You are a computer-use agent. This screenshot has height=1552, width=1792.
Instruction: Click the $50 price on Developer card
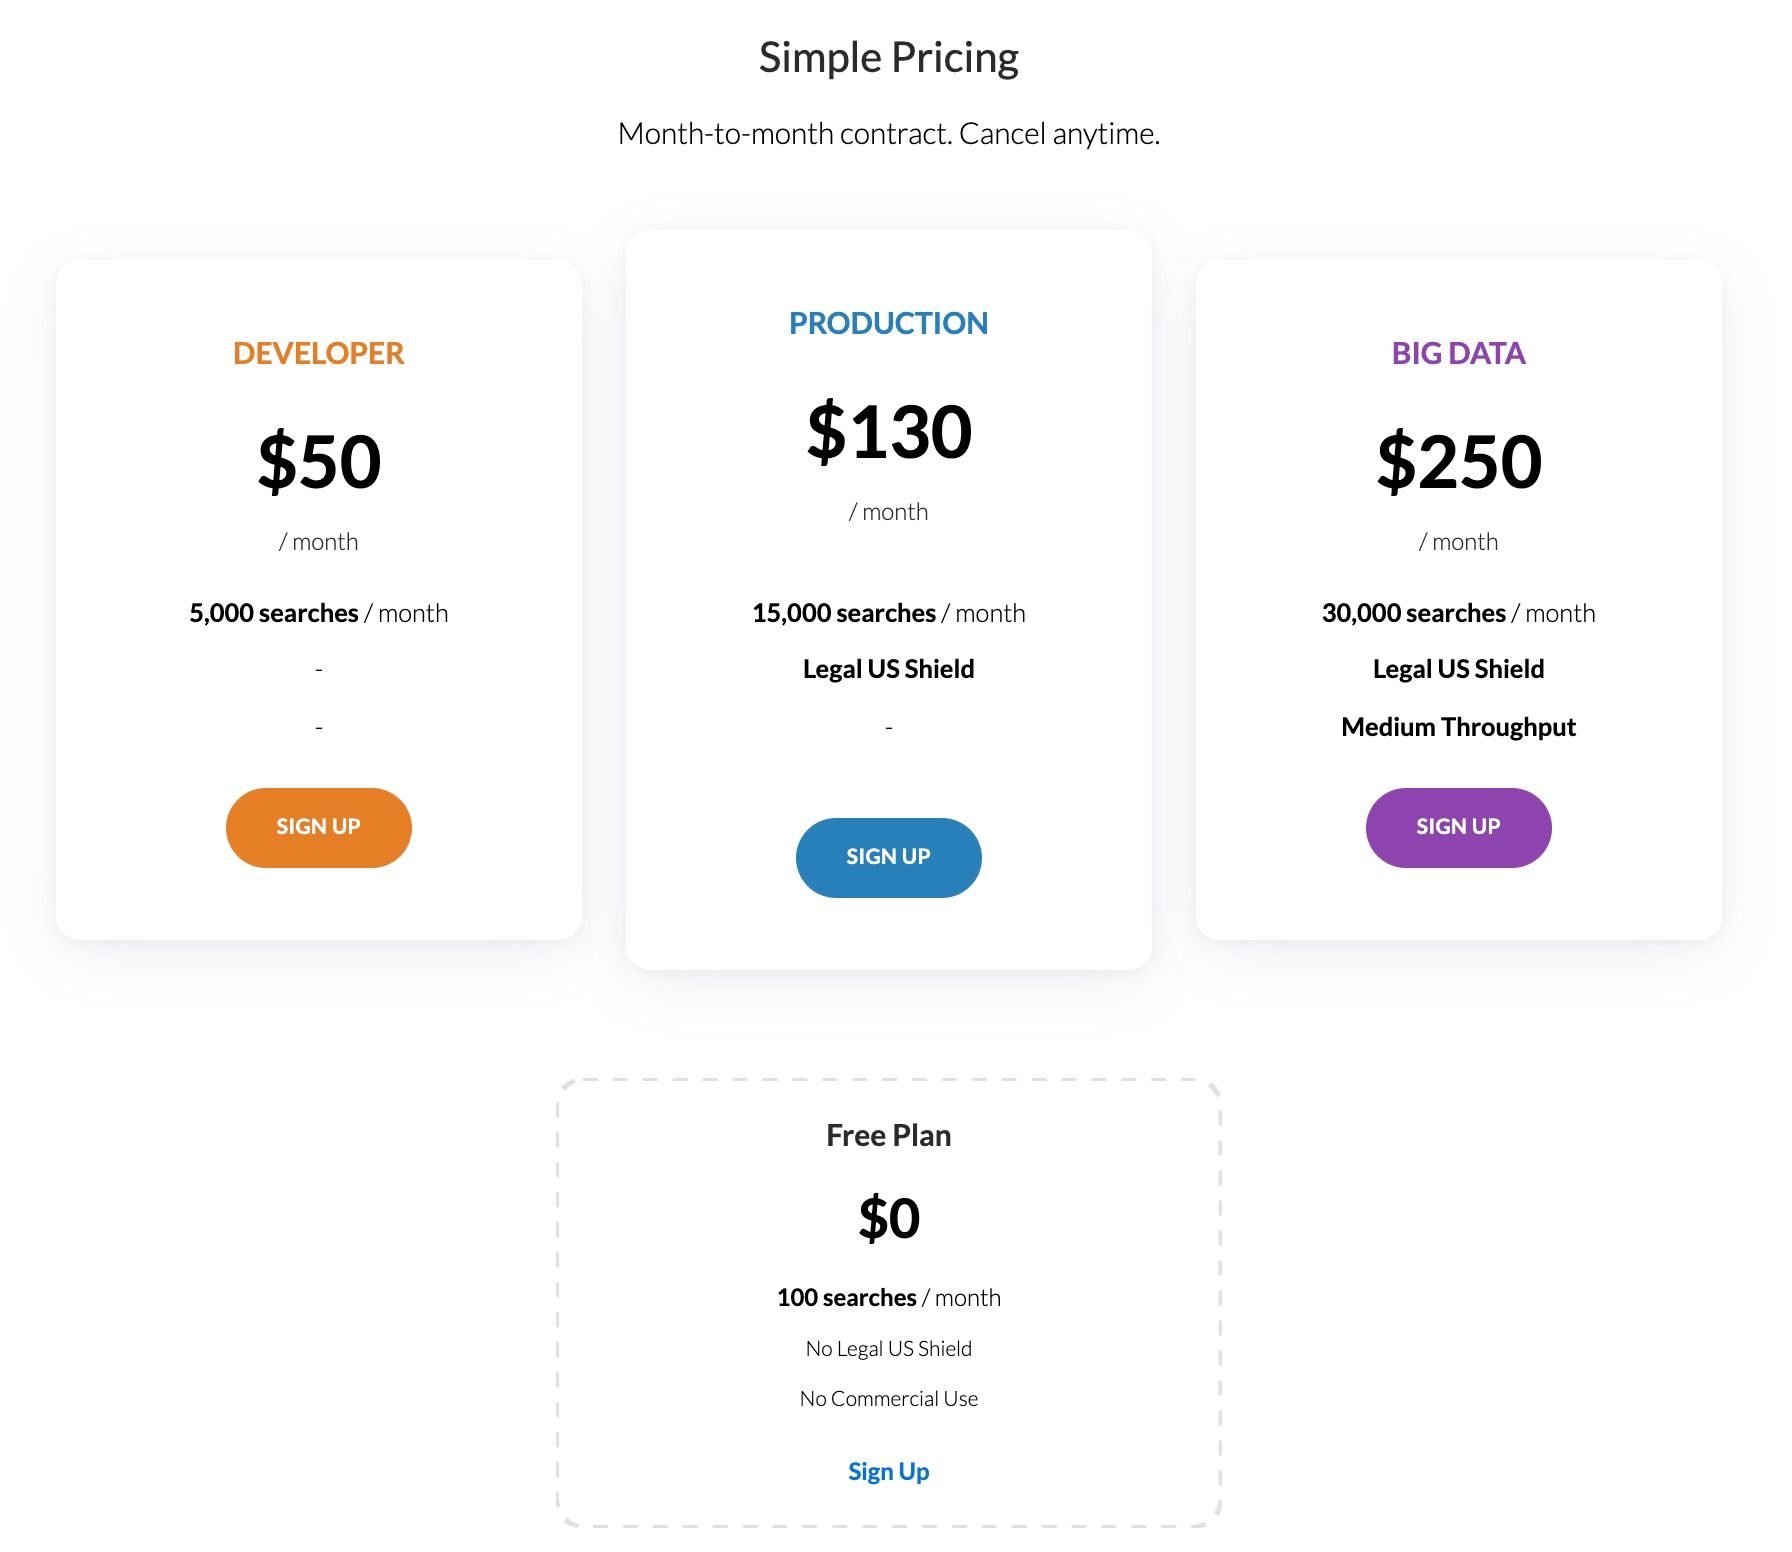point(318,461)
